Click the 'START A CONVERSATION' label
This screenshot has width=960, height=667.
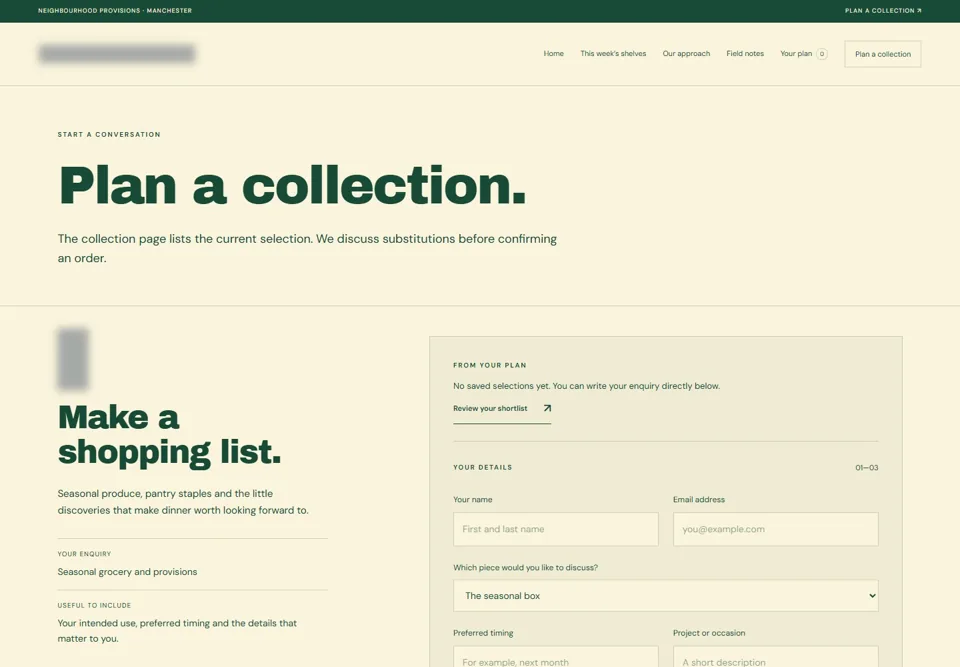click(x=109, y=134)
